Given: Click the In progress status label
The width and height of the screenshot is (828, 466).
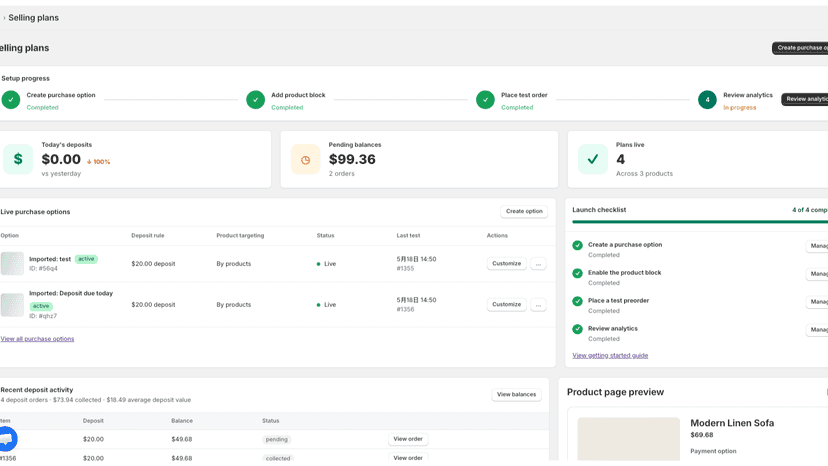Looking at the screenshot, I should (739, 108).
